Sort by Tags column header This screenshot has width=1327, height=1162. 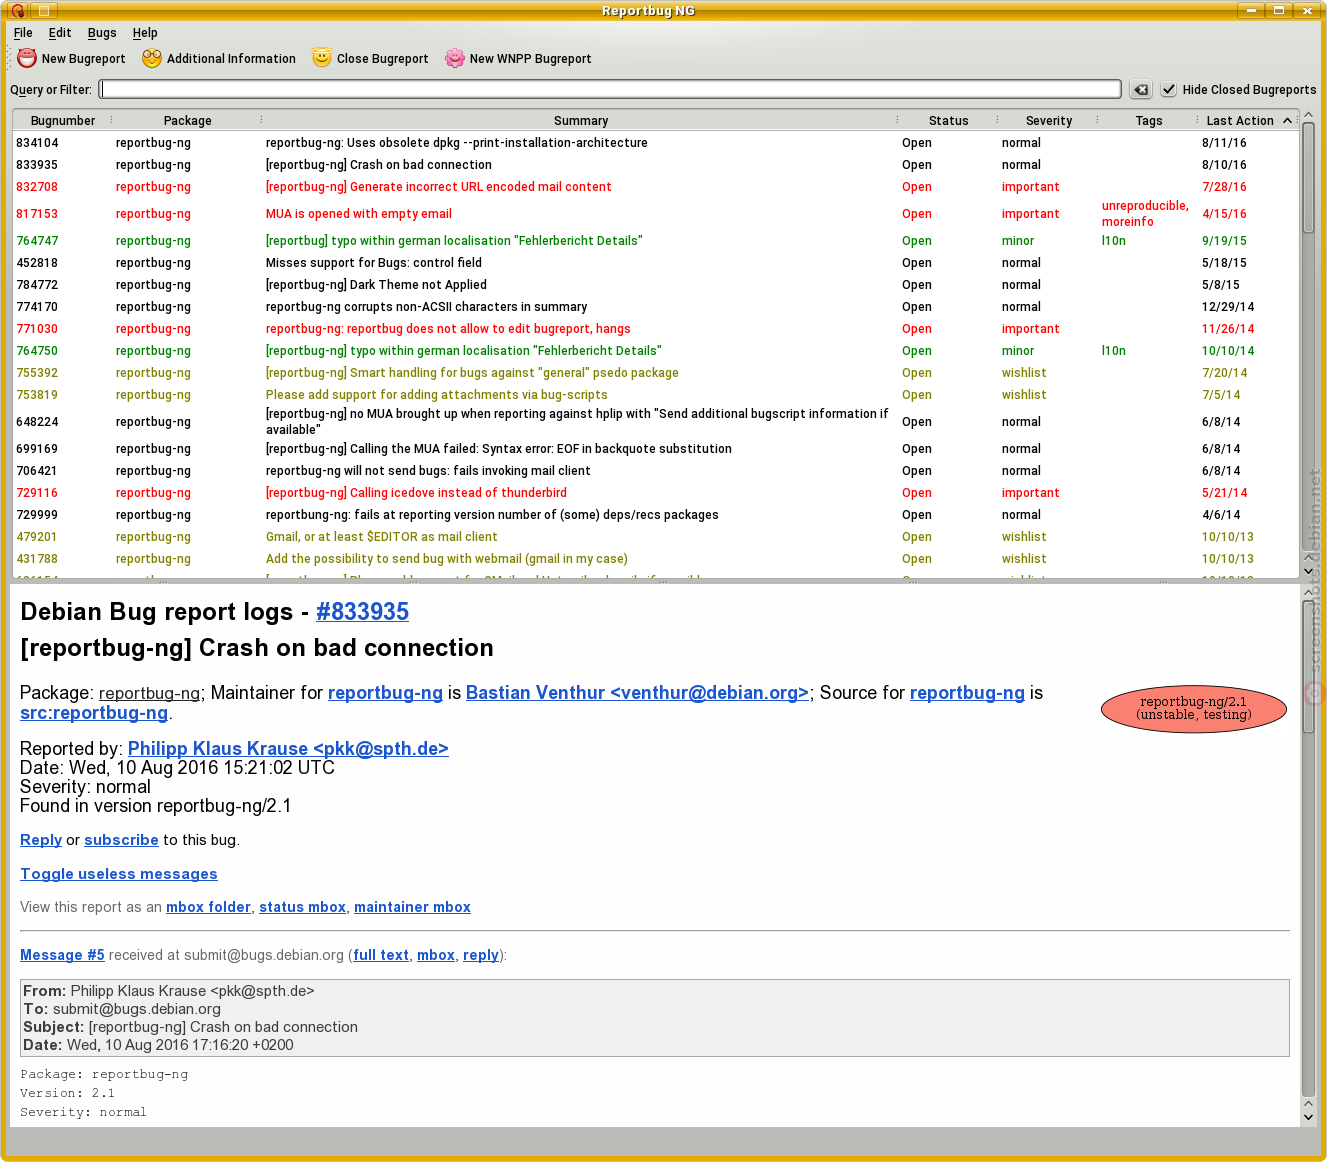(x=1148, y=121)
